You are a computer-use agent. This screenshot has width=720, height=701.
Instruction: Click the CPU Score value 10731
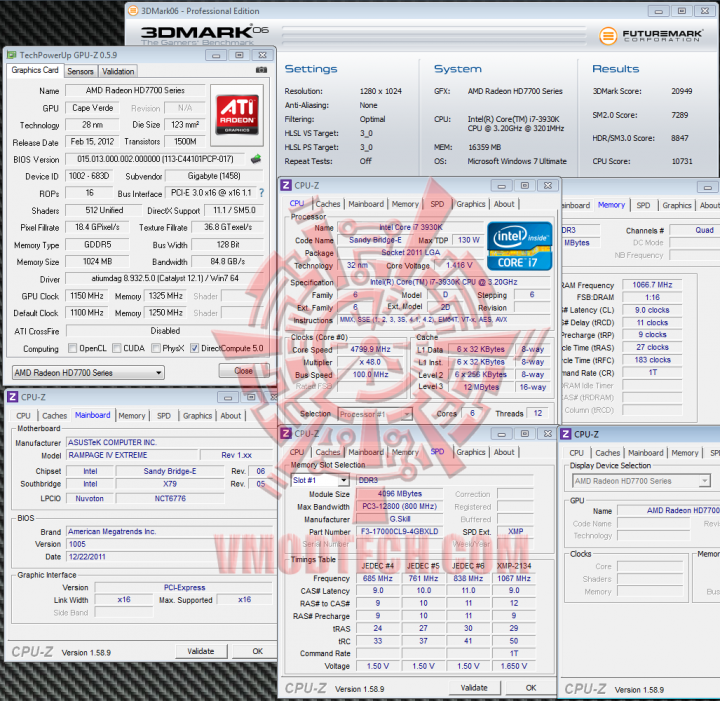point(681,161)
